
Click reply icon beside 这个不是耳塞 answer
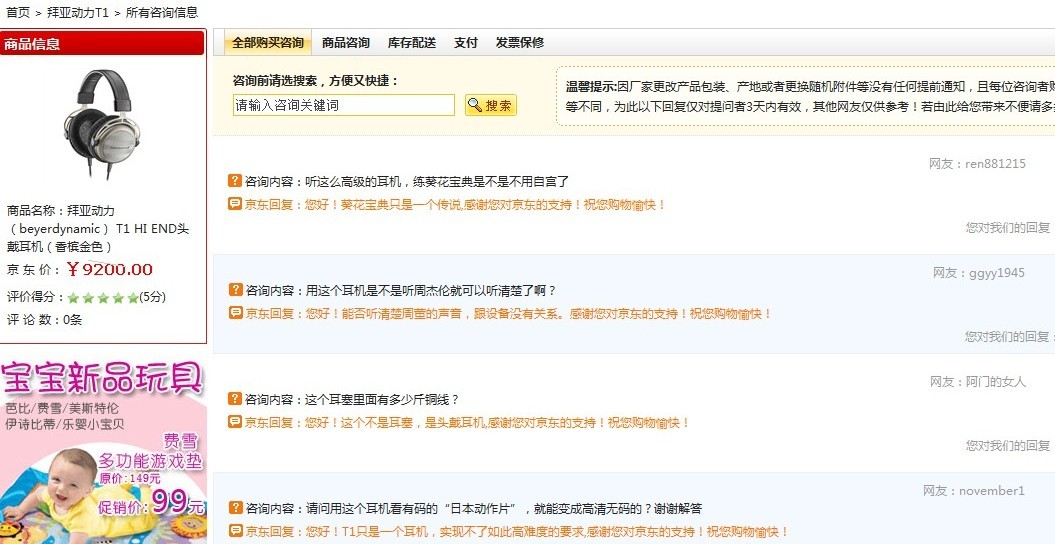(235, 422)
